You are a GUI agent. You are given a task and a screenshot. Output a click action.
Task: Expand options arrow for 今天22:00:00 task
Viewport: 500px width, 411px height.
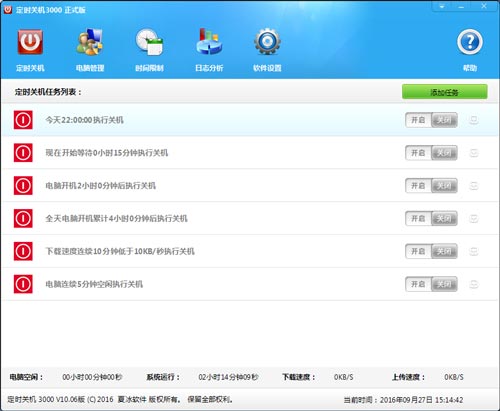[474, 120]
